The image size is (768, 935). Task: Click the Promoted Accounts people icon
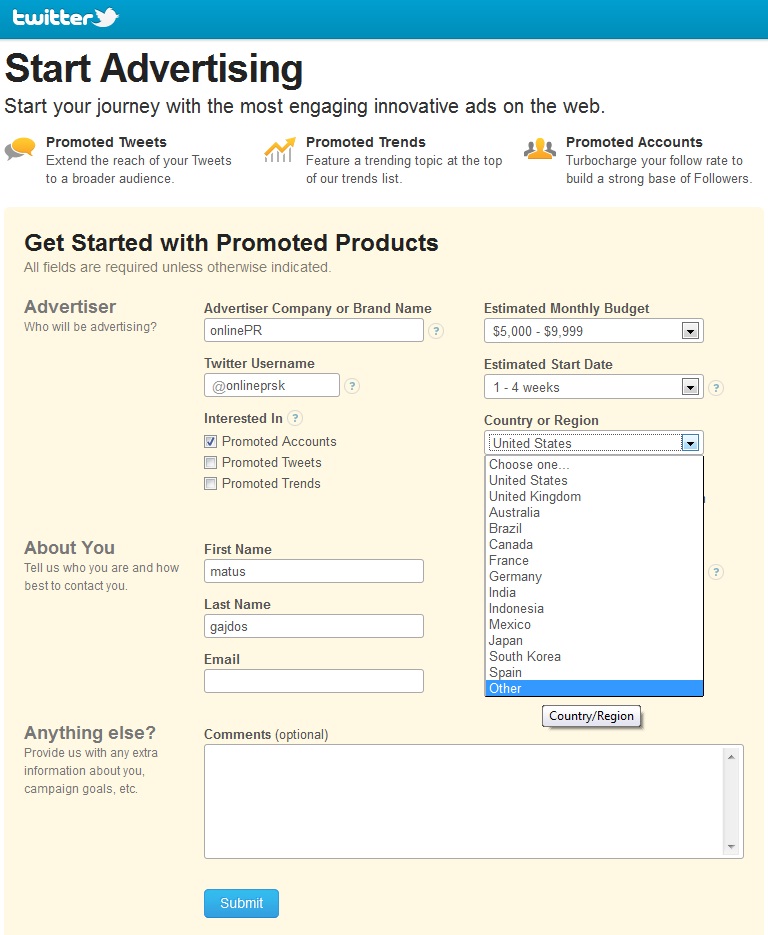(540, 148)
